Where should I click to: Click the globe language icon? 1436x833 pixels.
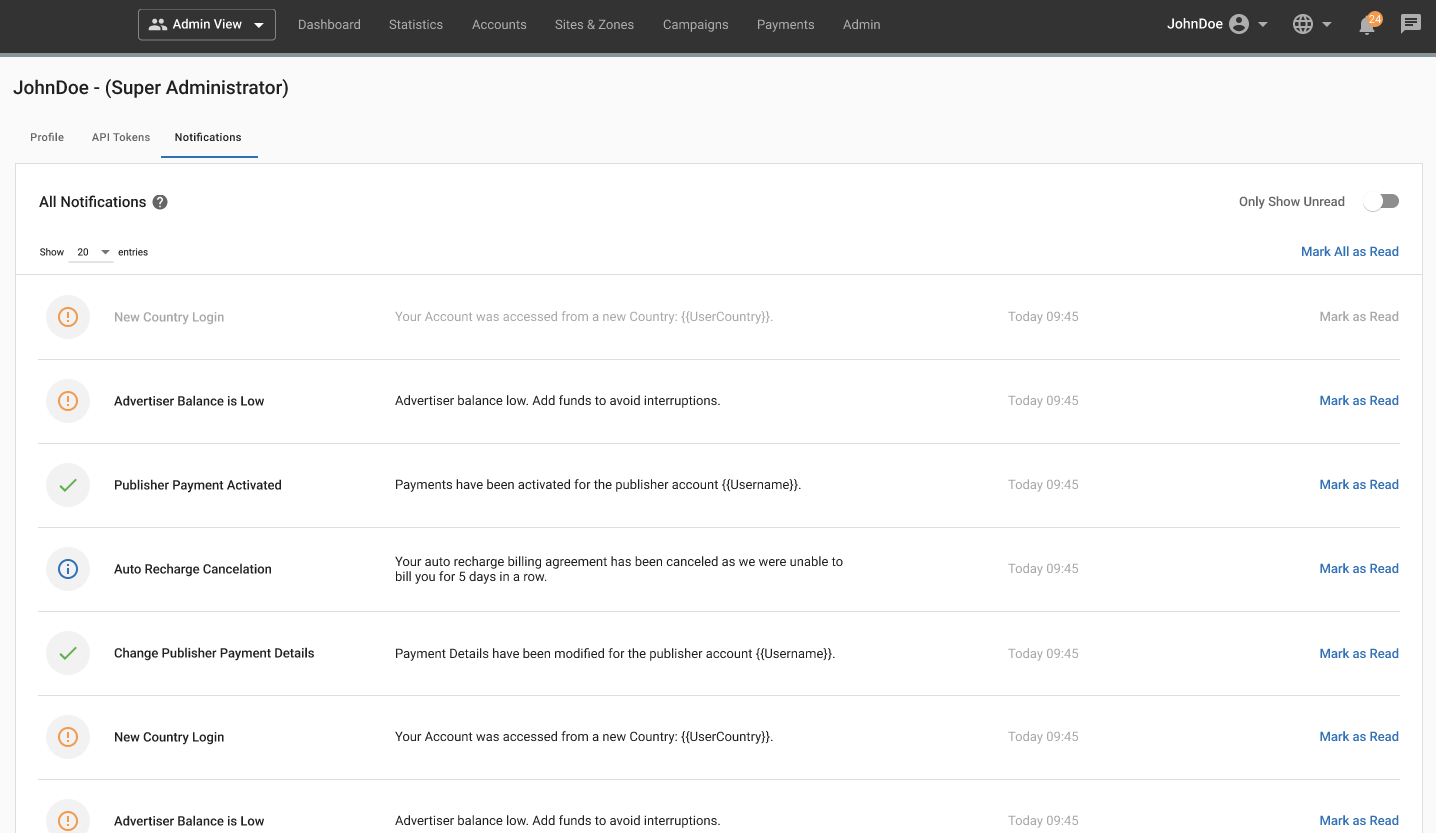tap(1302, 24)
